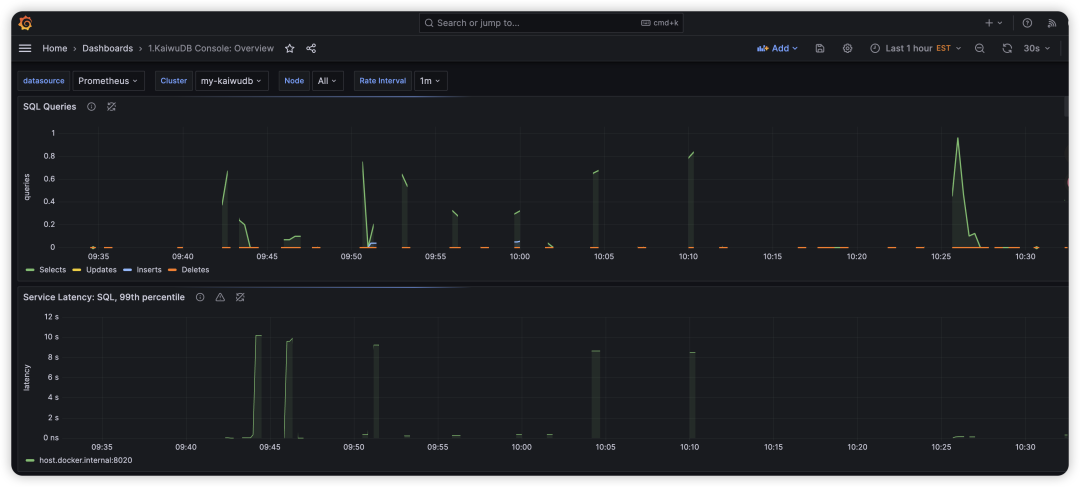Open the hamburger navigation menu
Viewport: 1080px width, 487px height.
pos(25,48)
